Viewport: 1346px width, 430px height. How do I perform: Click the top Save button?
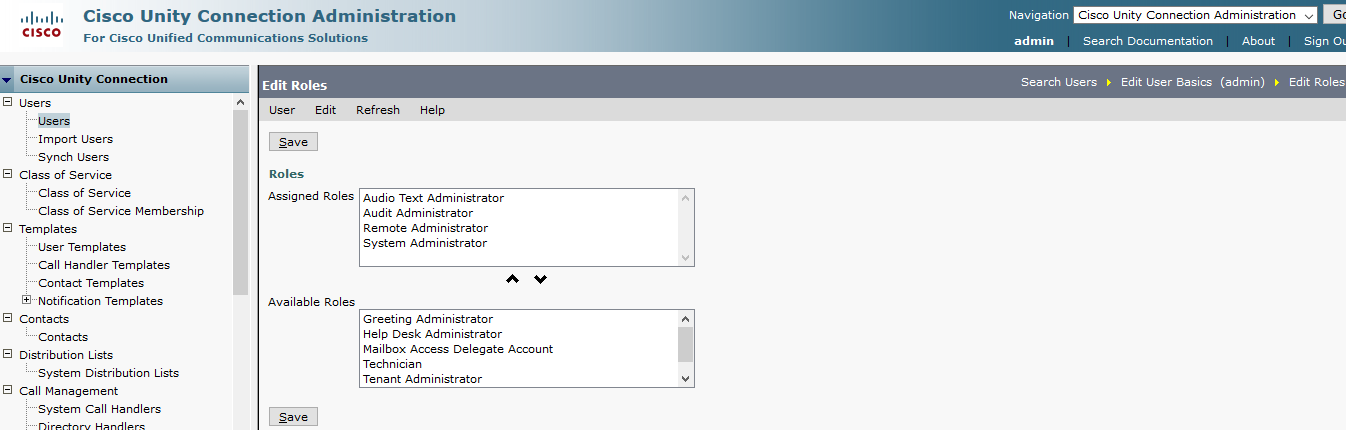point(293,142)
